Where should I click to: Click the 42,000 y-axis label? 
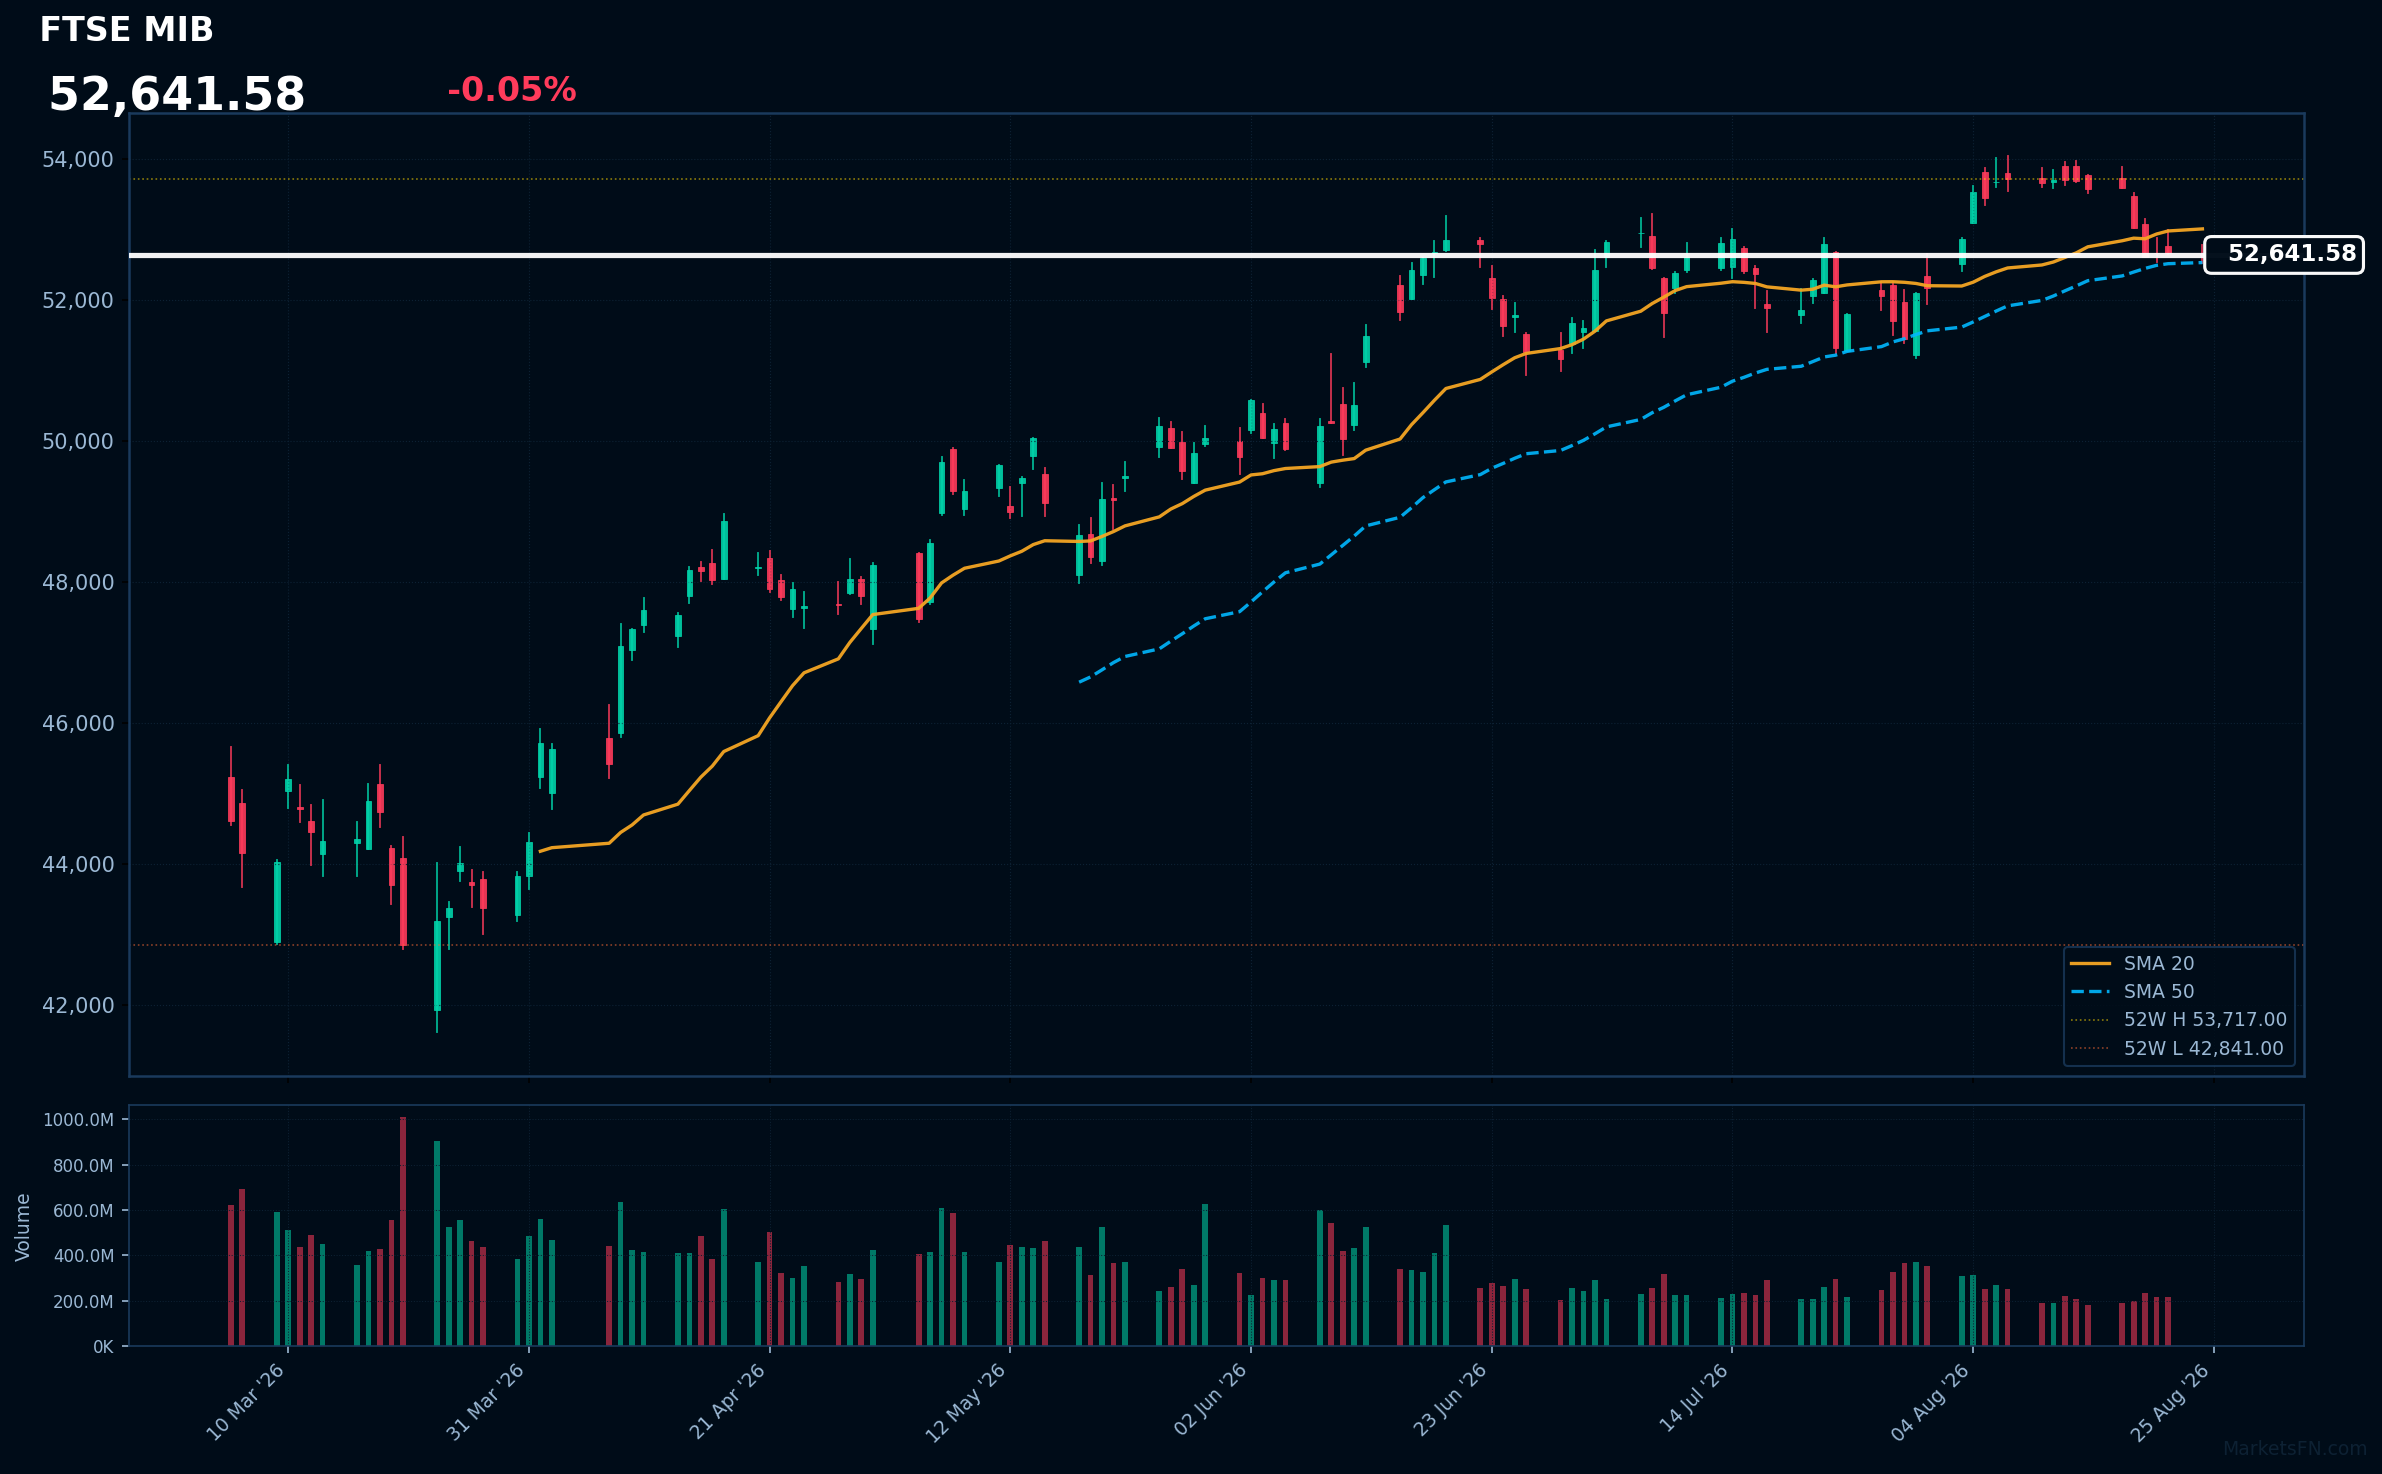click(x=78, y=1006)
